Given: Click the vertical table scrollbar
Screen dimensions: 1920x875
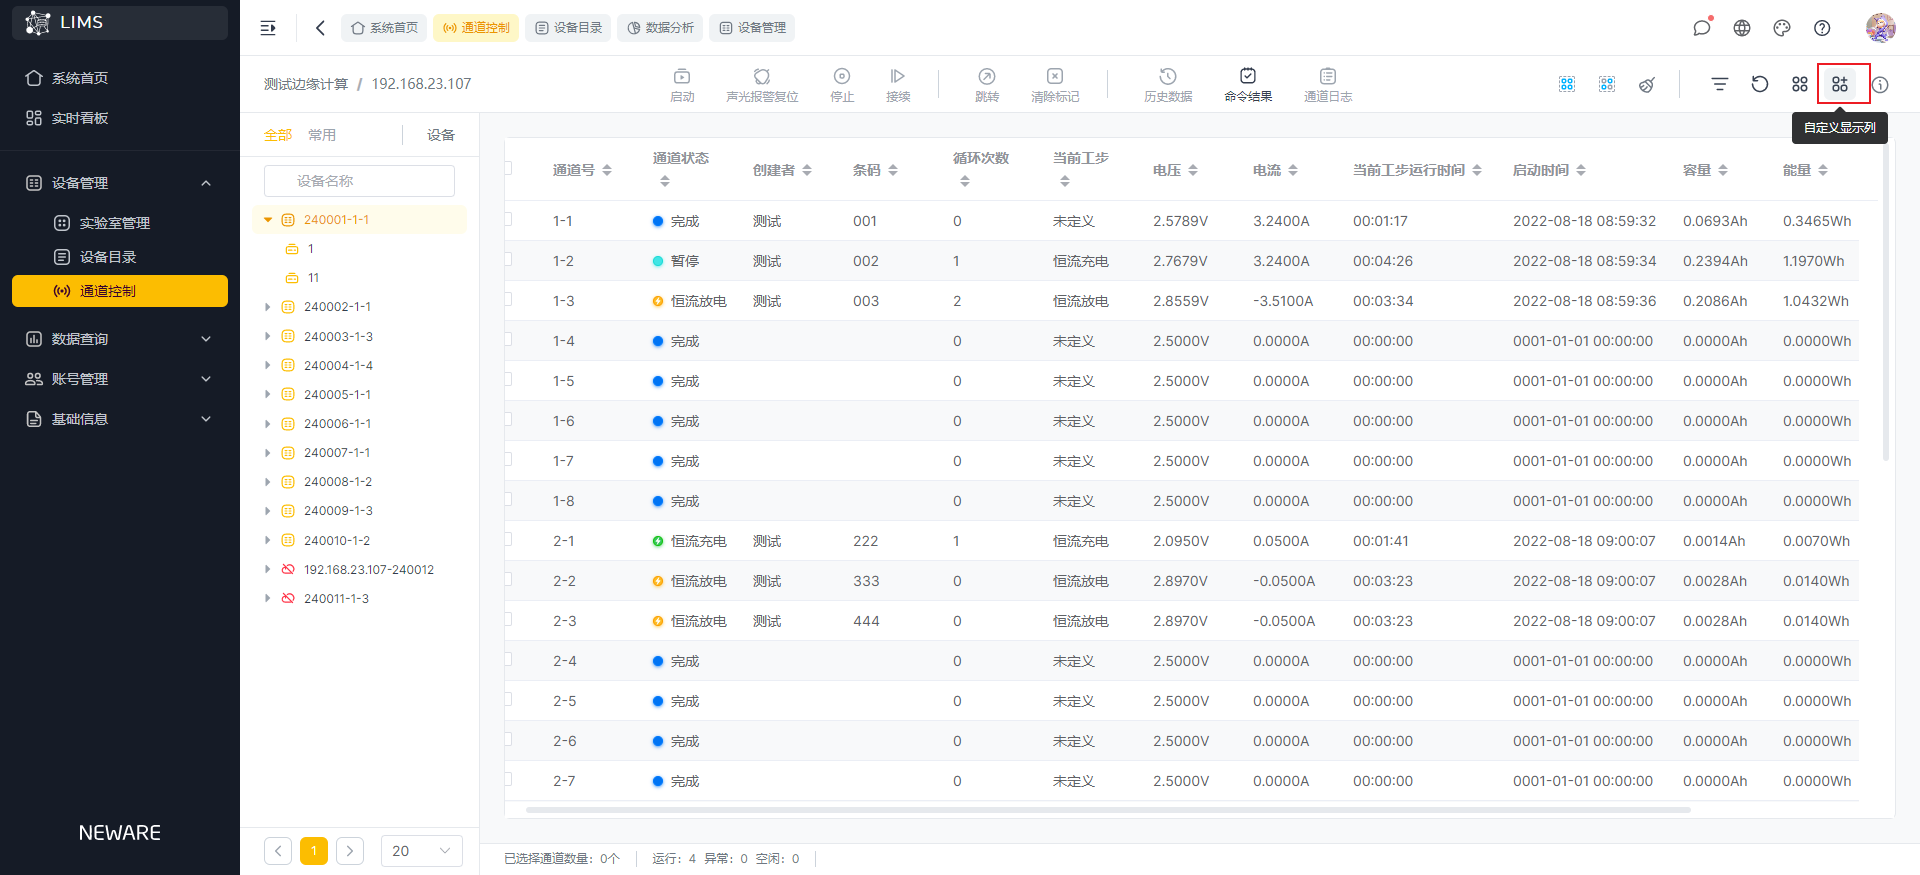Looking at the screenshot, I should [1886, 300].
